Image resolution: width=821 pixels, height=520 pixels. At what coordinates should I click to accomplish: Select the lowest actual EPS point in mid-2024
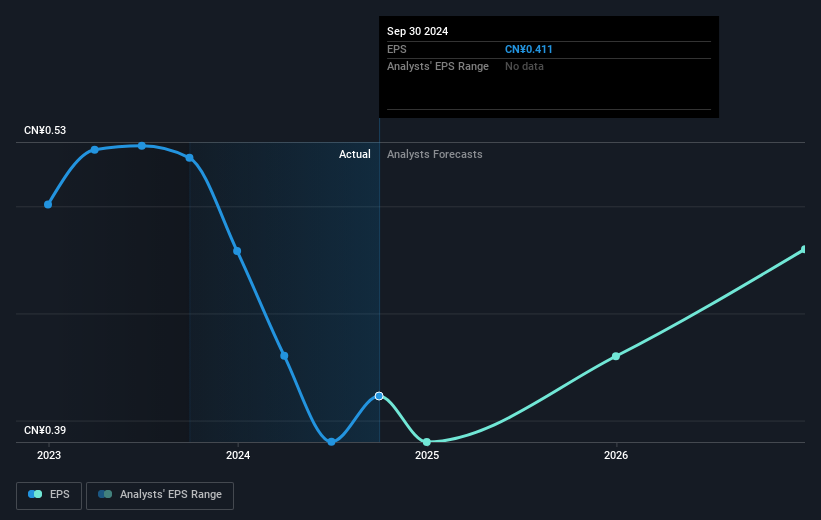(331, 442)
